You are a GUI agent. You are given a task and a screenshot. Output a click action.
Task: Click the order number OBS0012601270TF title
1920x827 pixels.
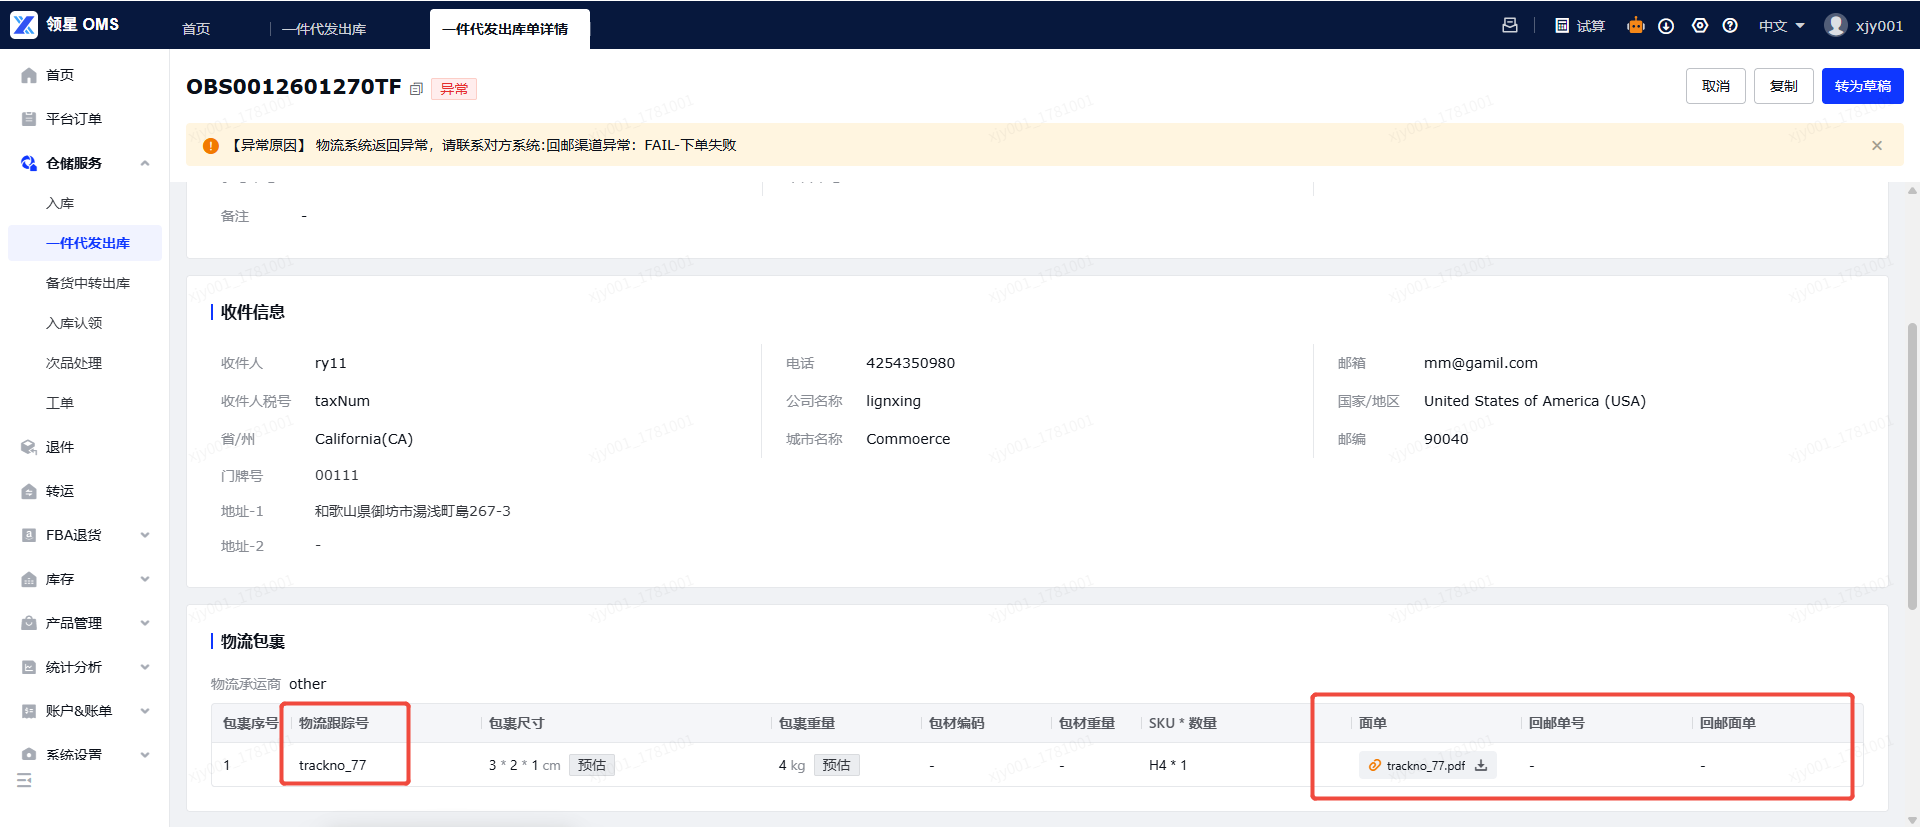pos(294,87)
